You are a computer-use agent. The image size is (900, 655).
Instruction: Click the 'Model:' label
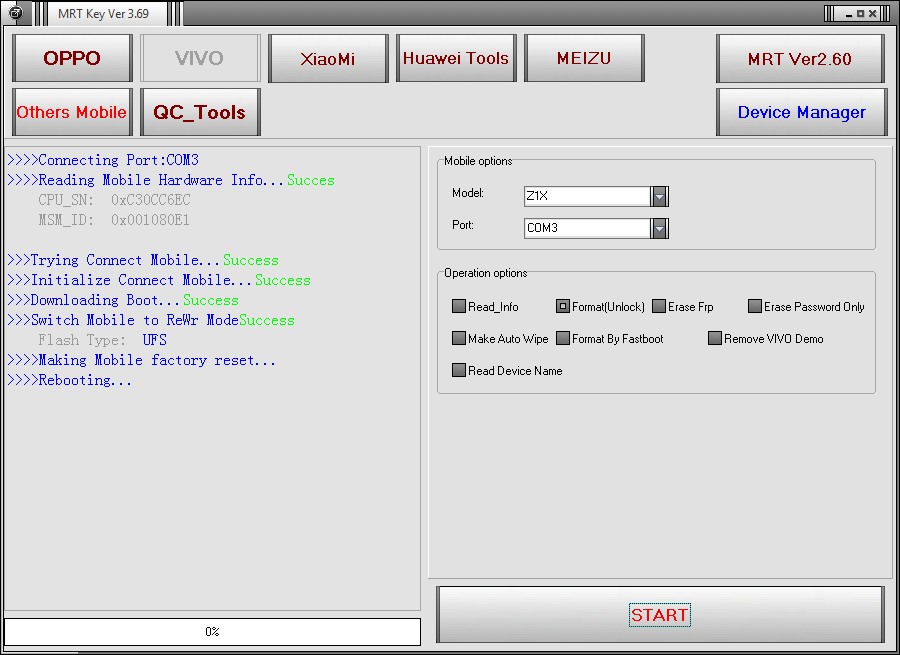(468, 193)
